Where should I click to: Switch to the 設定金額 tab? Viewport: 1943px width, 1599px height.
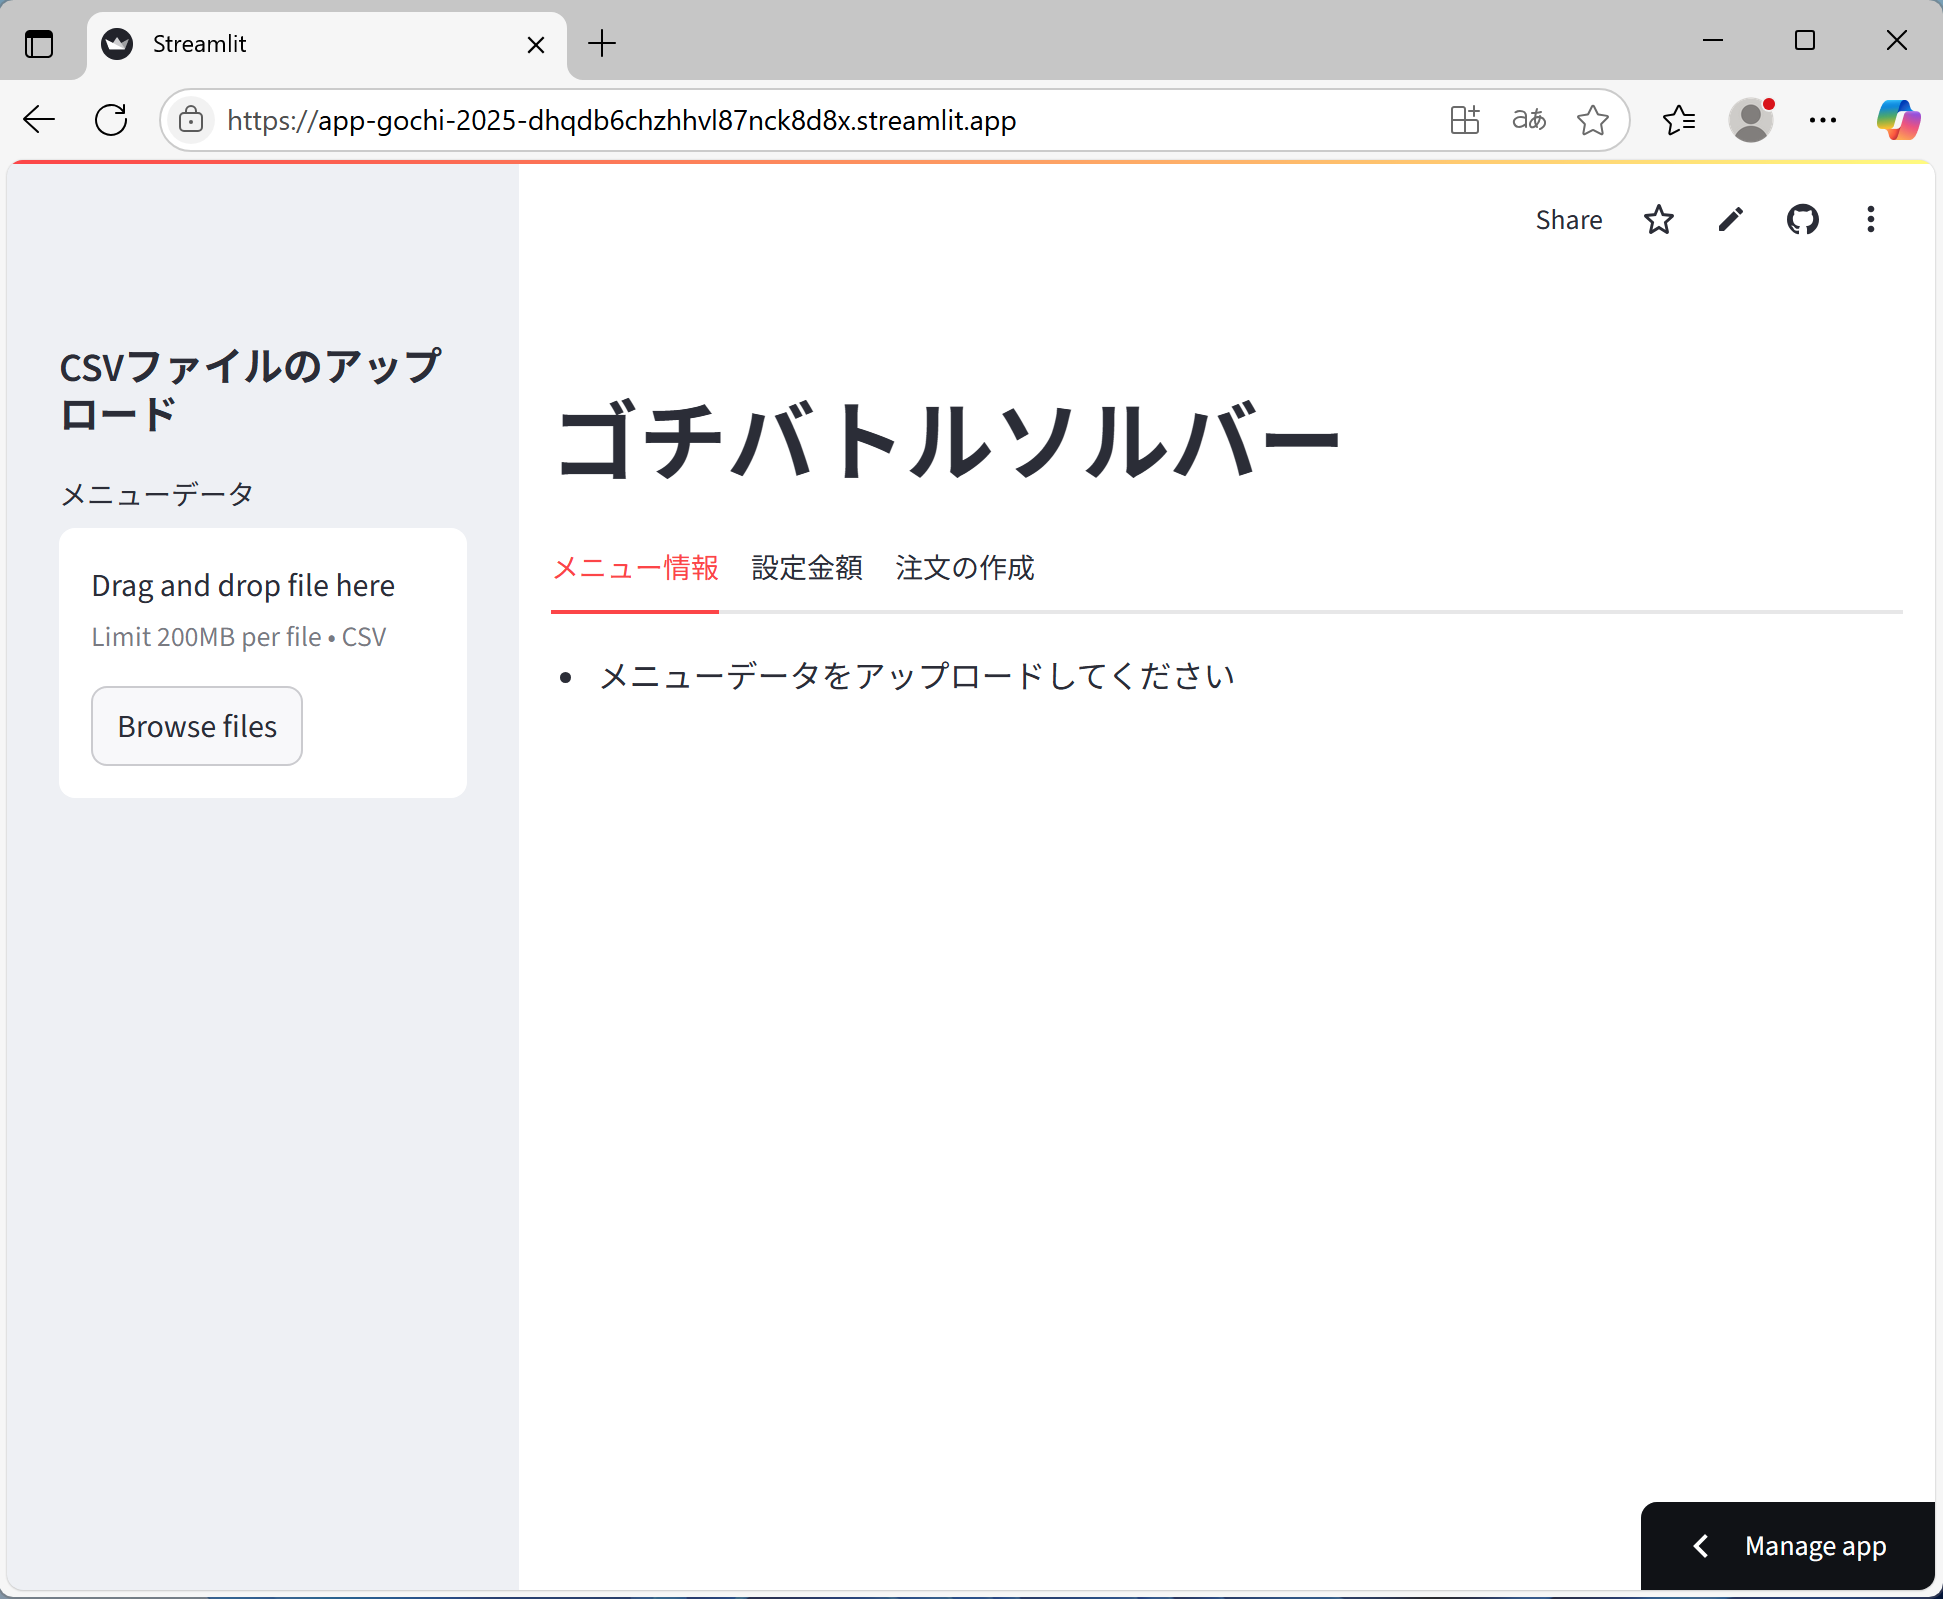click(x=807, y=568)
